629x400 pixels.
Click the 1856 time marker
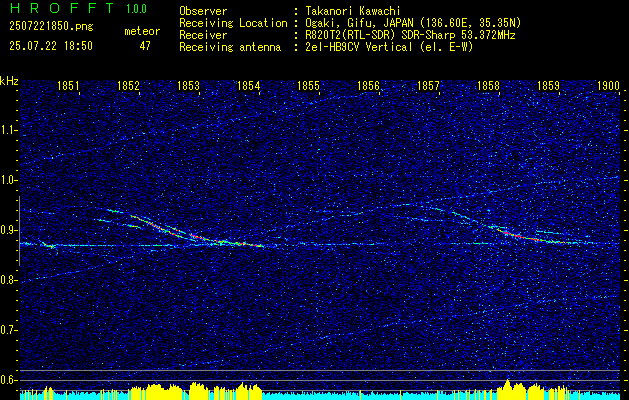(x=368, y=86)
